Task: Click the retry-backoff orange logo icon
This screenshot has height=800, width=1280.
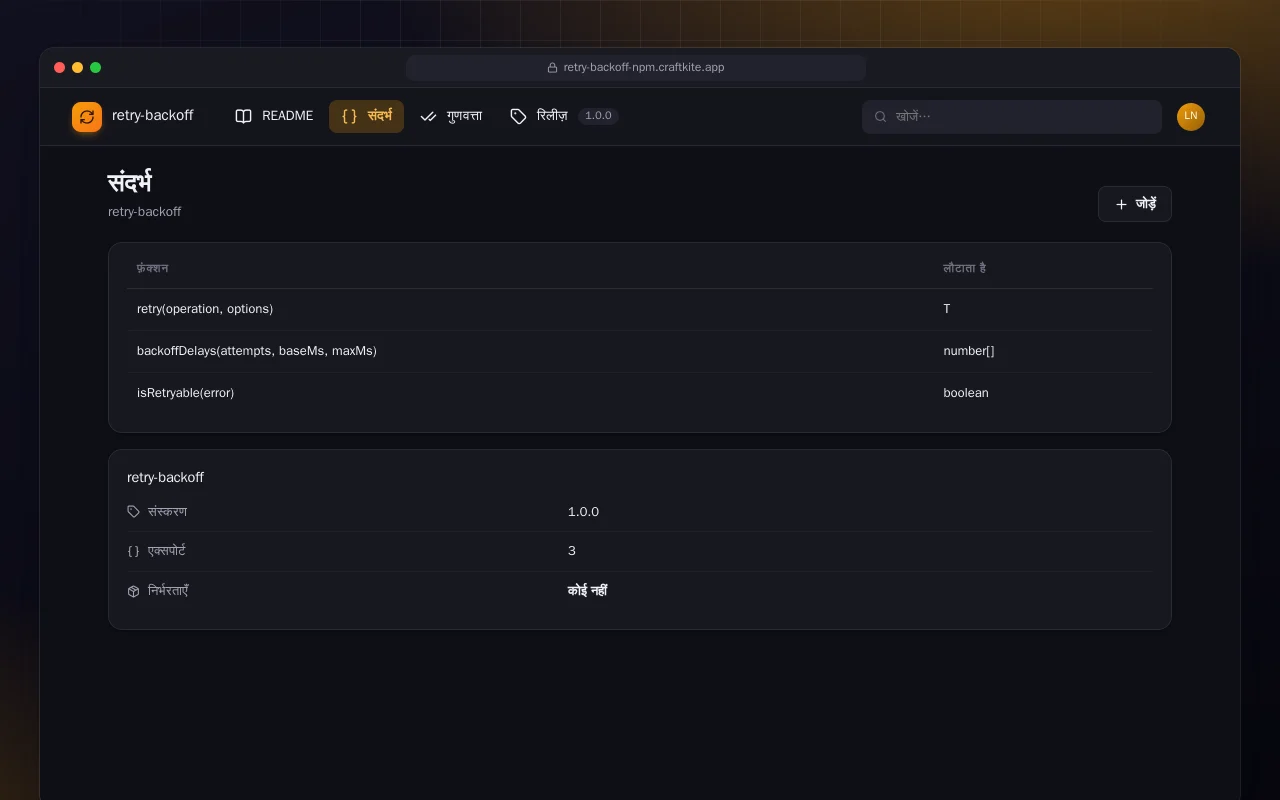Action: [x=87, y=117]
